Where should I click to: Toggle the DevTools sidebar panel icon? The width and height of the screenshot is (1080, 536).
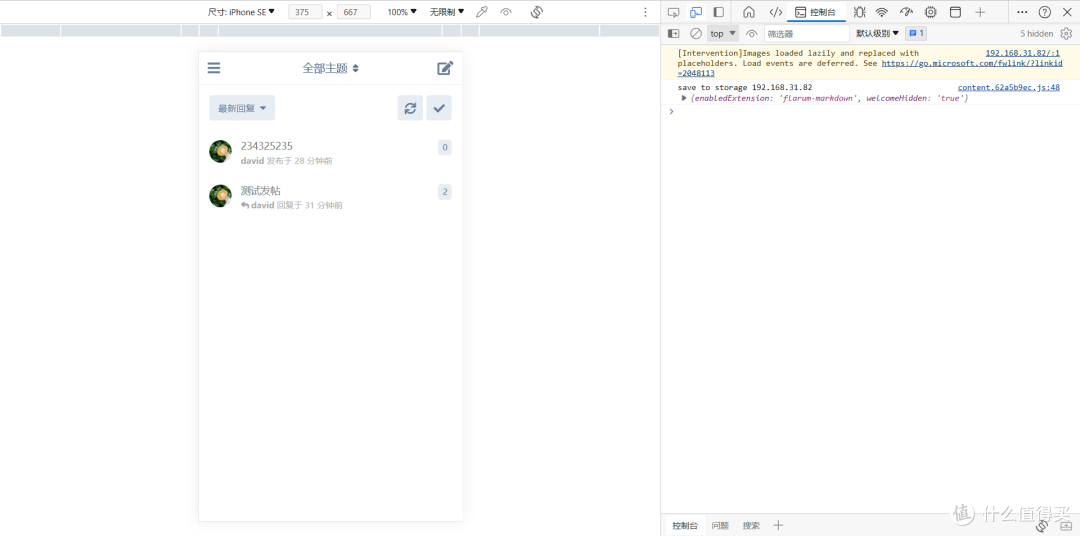pos(718,12)
